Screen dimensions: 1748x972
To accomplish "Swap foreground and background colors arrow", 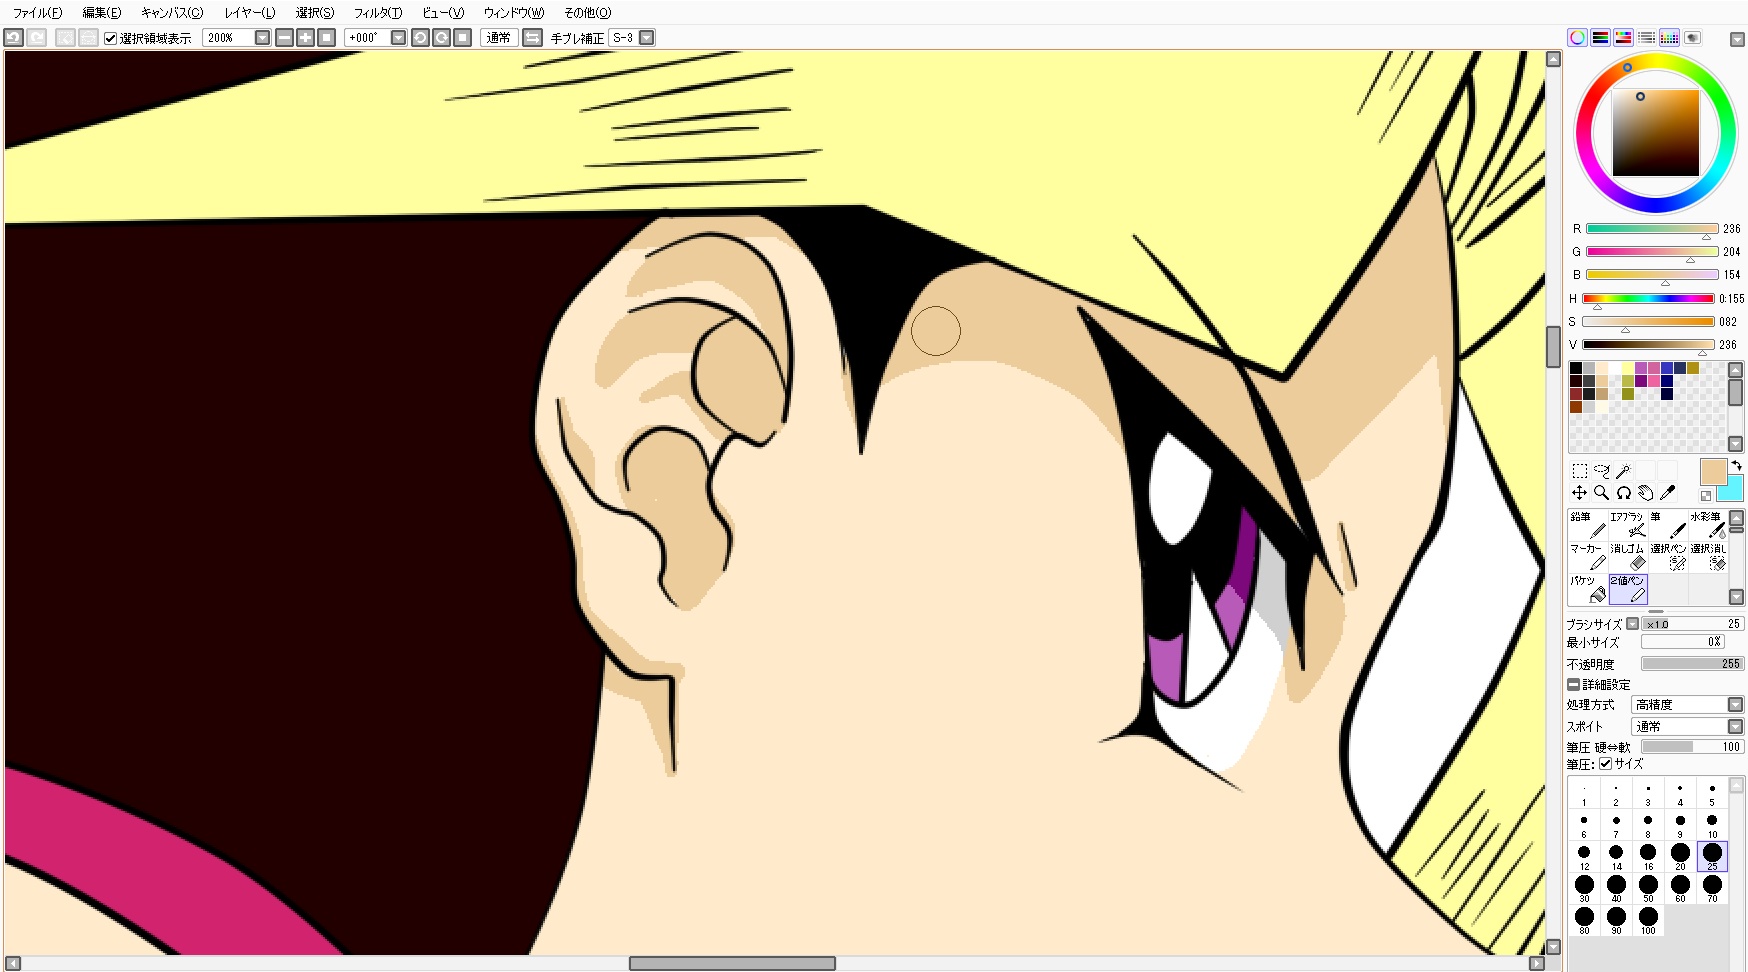I will pos(1736,466).
